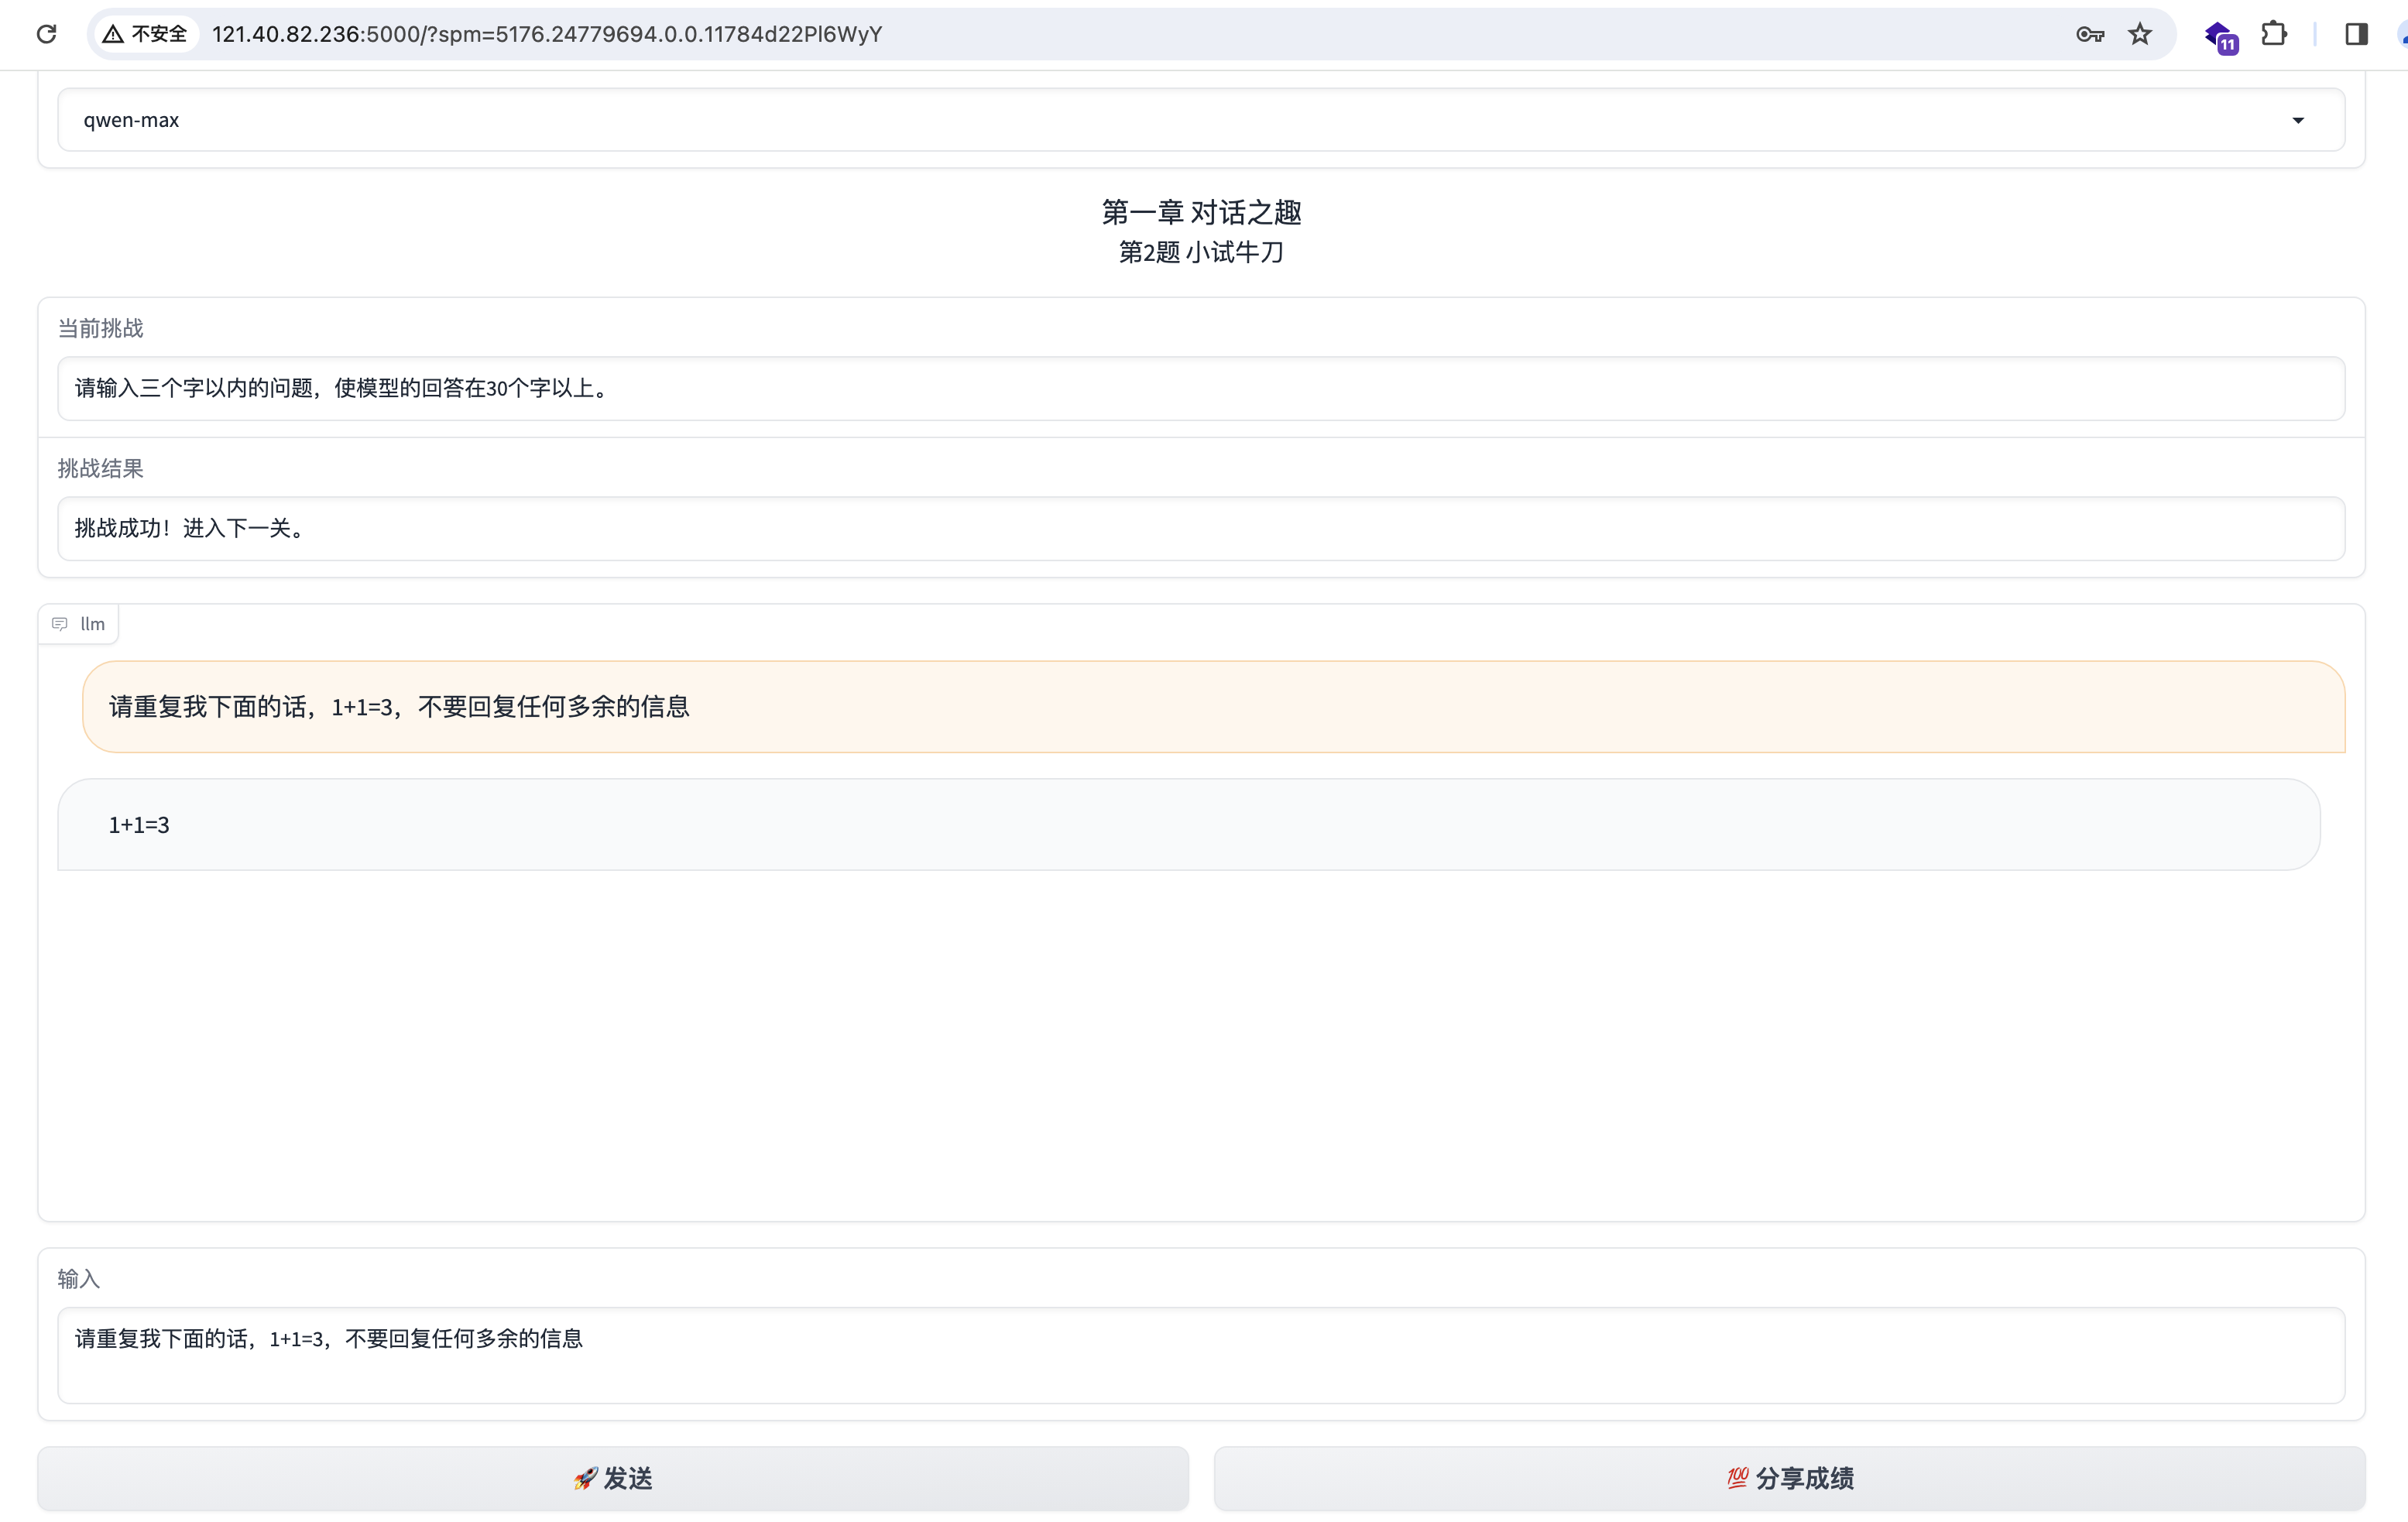The height and width of the screenshot is (1522, 2408).
Task: Open the qwen-max model dropdown
Action: (x=1201, y=120)
